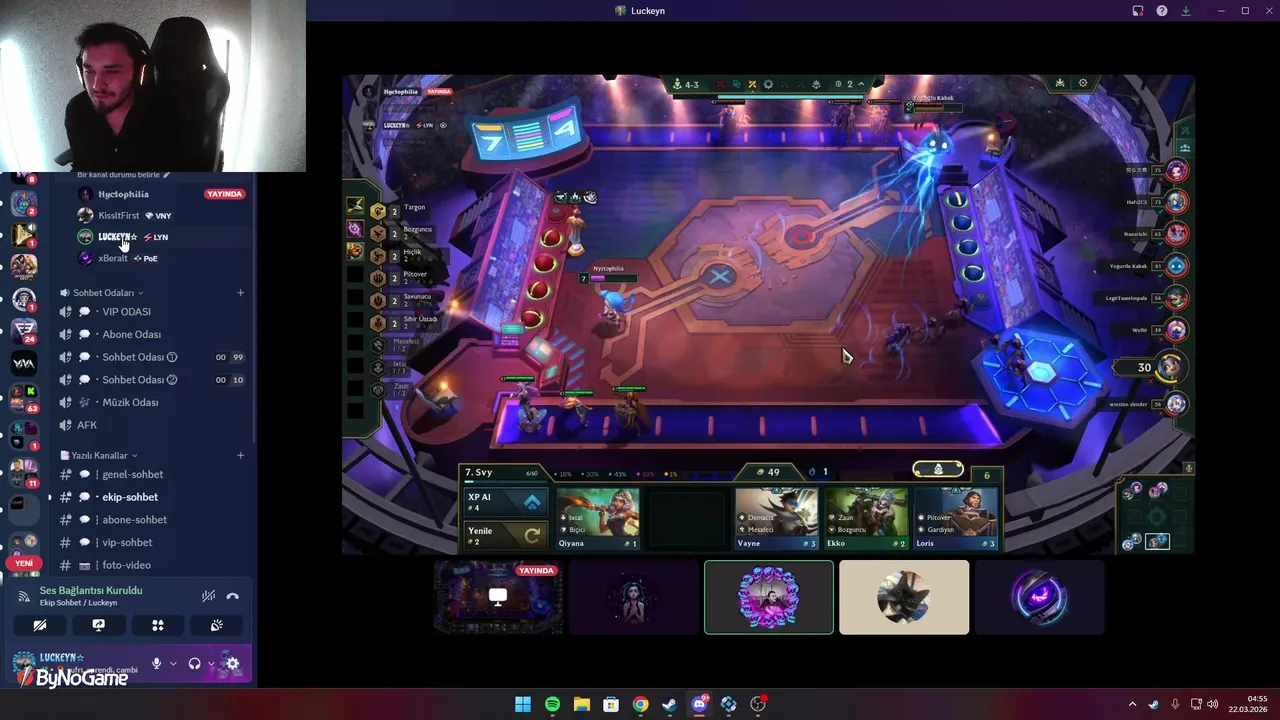Screen dimensions: 1280x720
Task: Deafen headphones in user panel
Action: click(194, 663)
